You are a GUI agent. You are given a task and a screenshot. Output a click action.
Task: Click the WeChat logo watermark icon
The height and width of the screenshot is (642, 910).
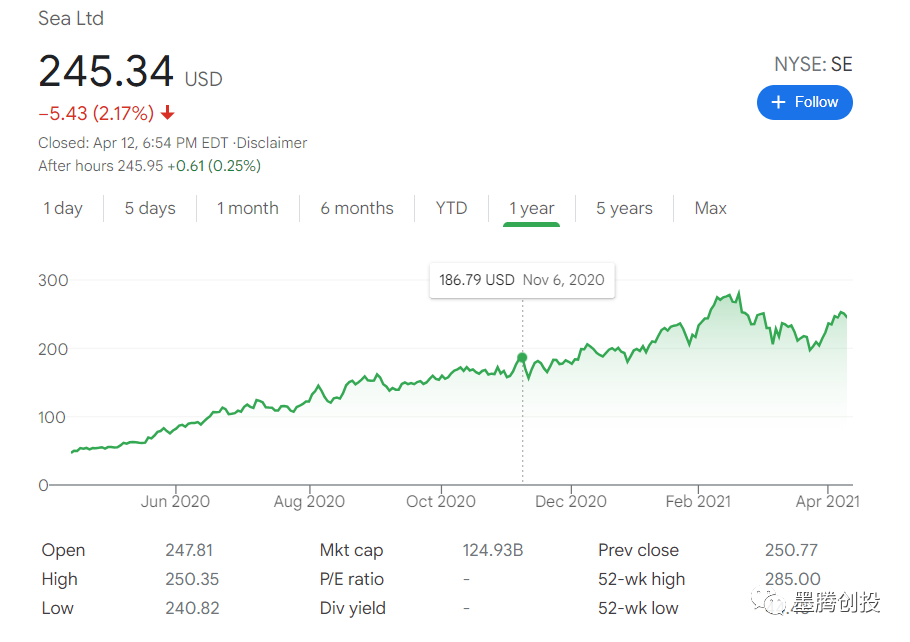(x=770, y=602)
